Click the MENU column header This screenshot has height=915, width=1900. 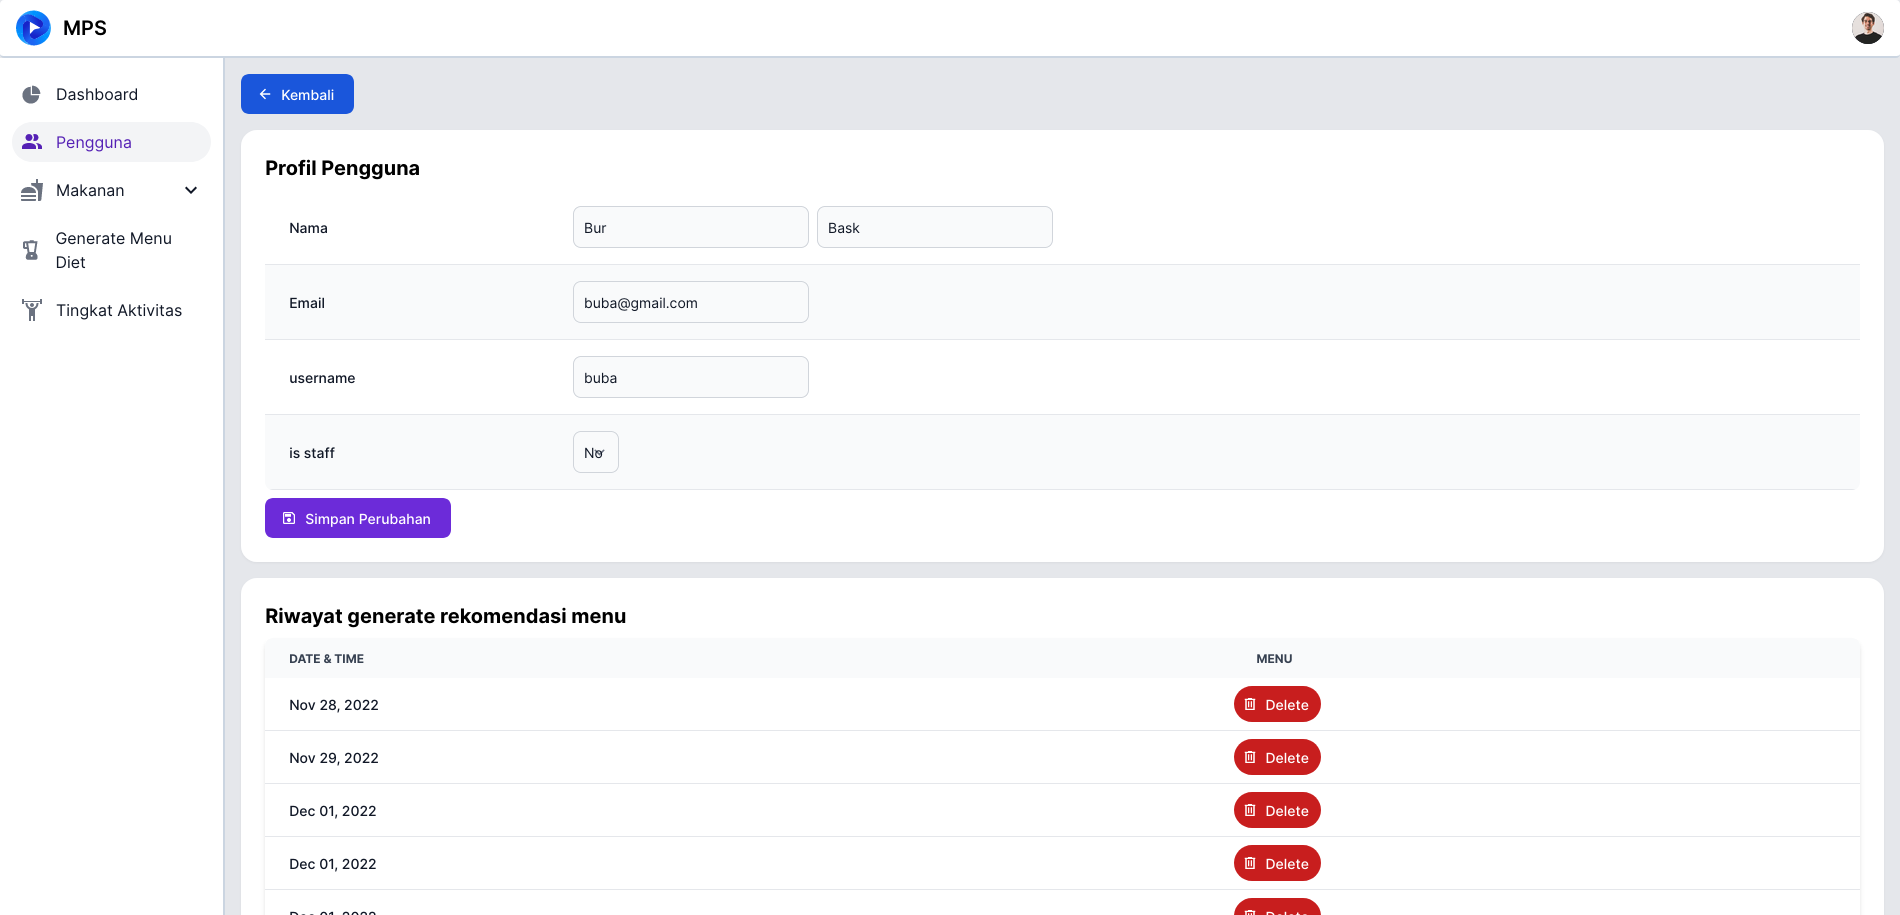pos(1274,659)
